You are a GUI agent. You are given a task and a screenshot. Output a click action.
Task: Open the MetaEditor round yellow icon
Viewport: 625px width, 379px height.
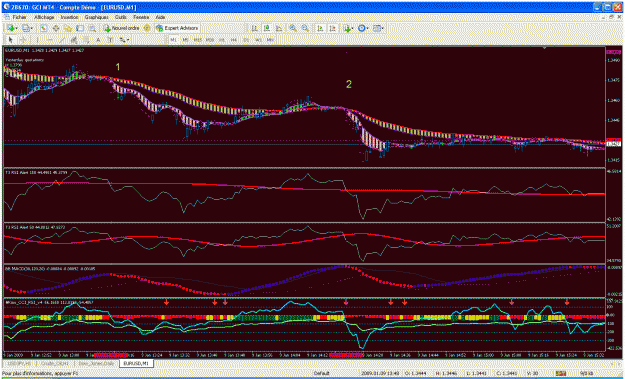(147, 28)
